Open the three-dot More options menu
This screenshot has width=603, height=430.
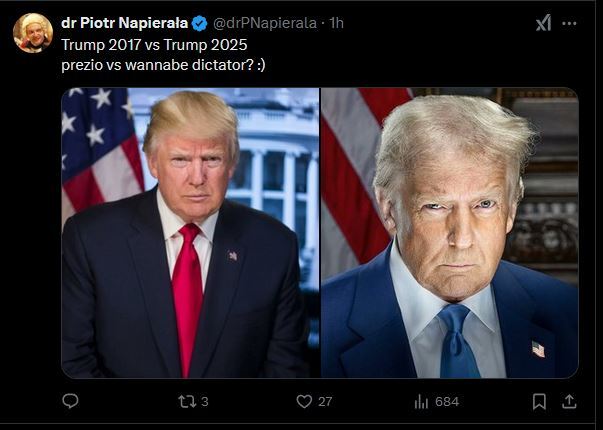(569, 23)
